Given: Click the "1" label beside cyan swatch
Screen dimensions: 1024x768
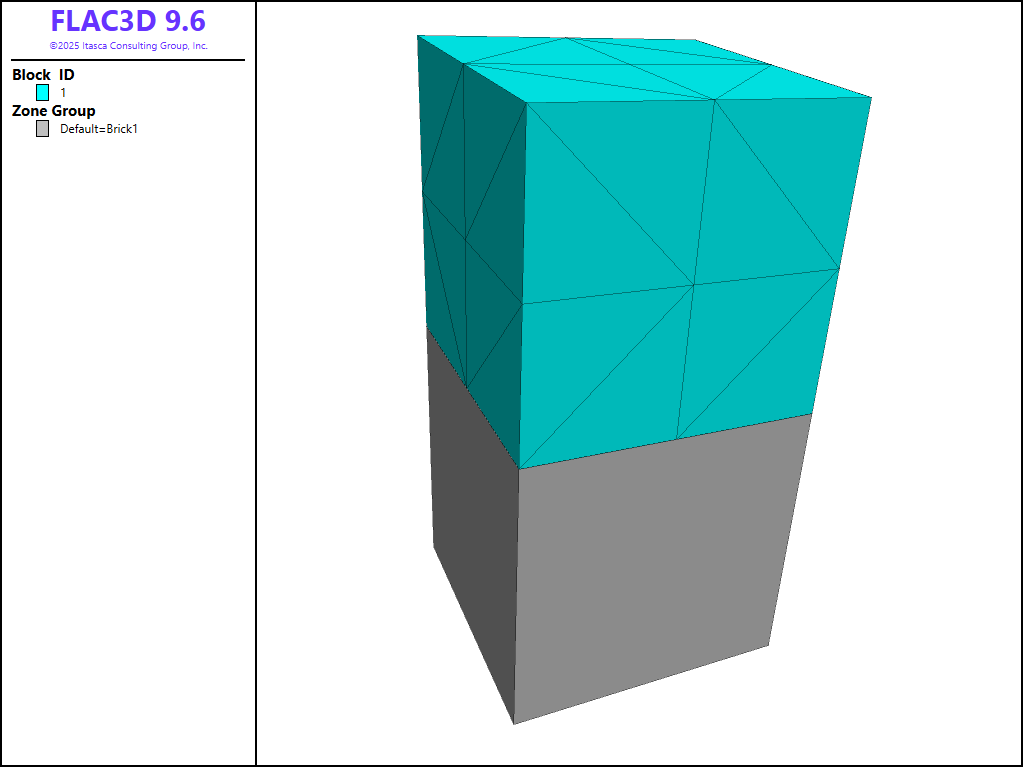Looking at the screenshot, I should [x=64, y=92].
